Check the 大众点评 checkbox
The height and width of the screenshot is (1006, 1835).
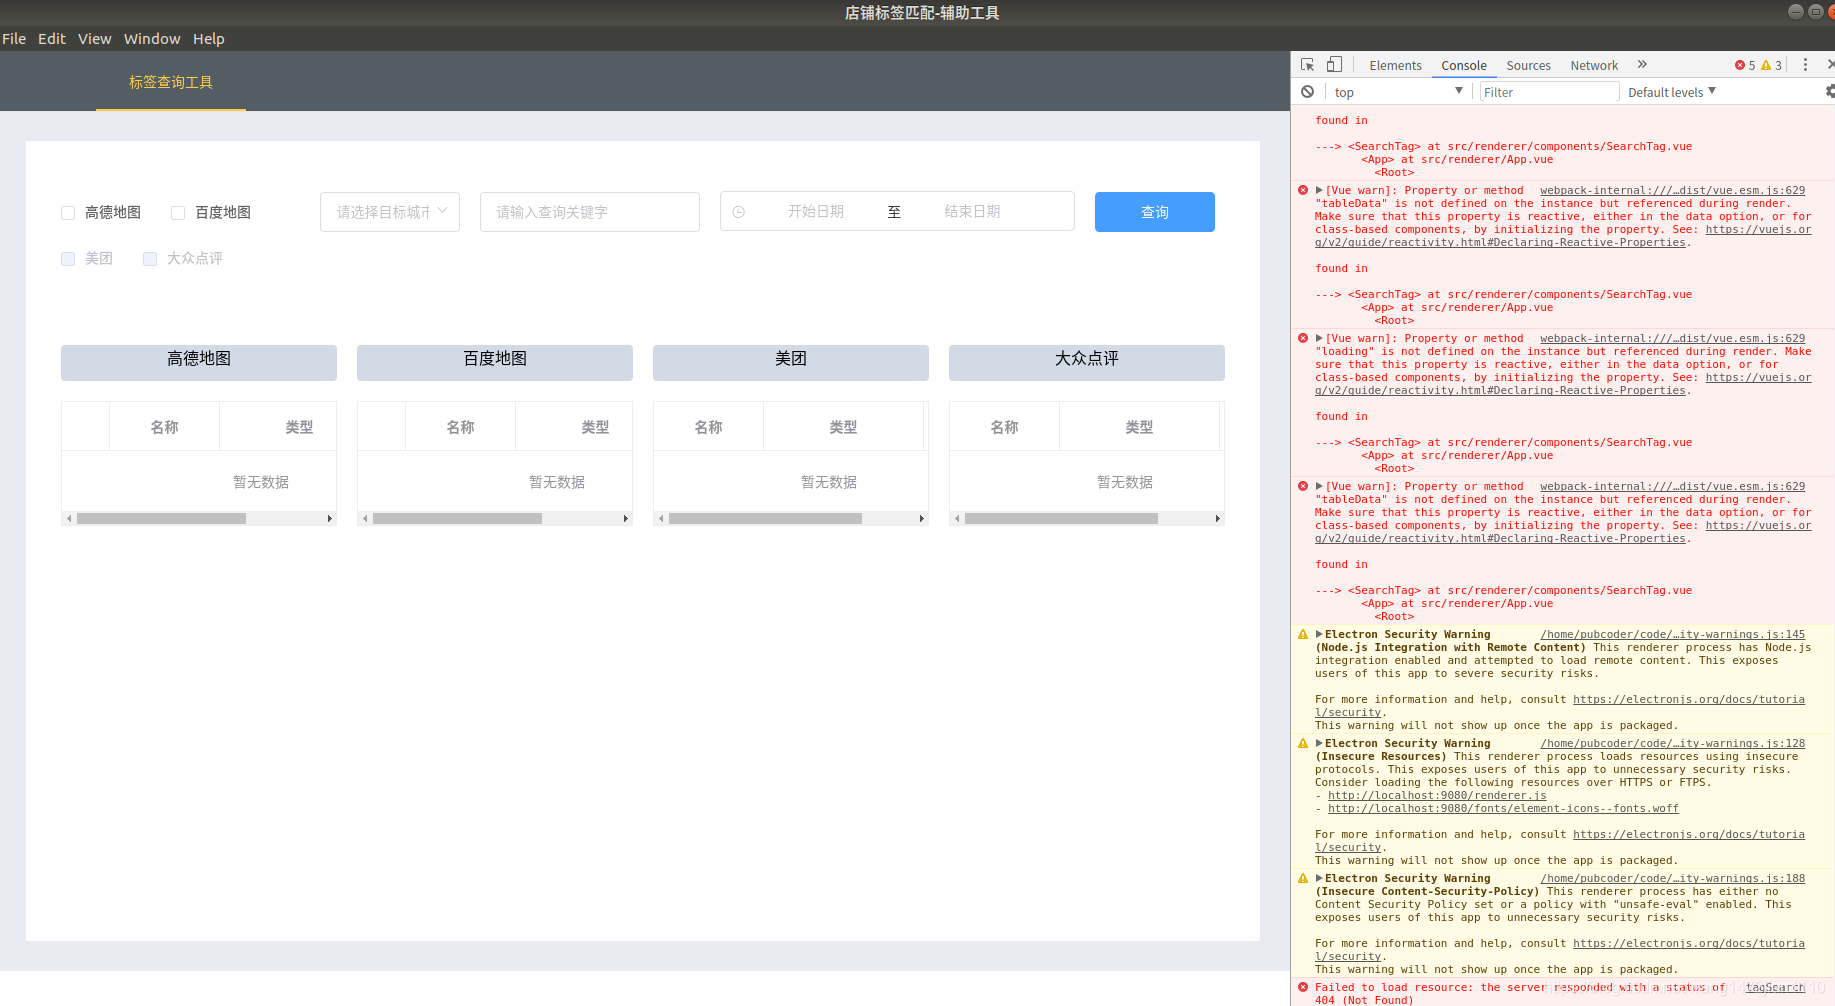point(150,259)
